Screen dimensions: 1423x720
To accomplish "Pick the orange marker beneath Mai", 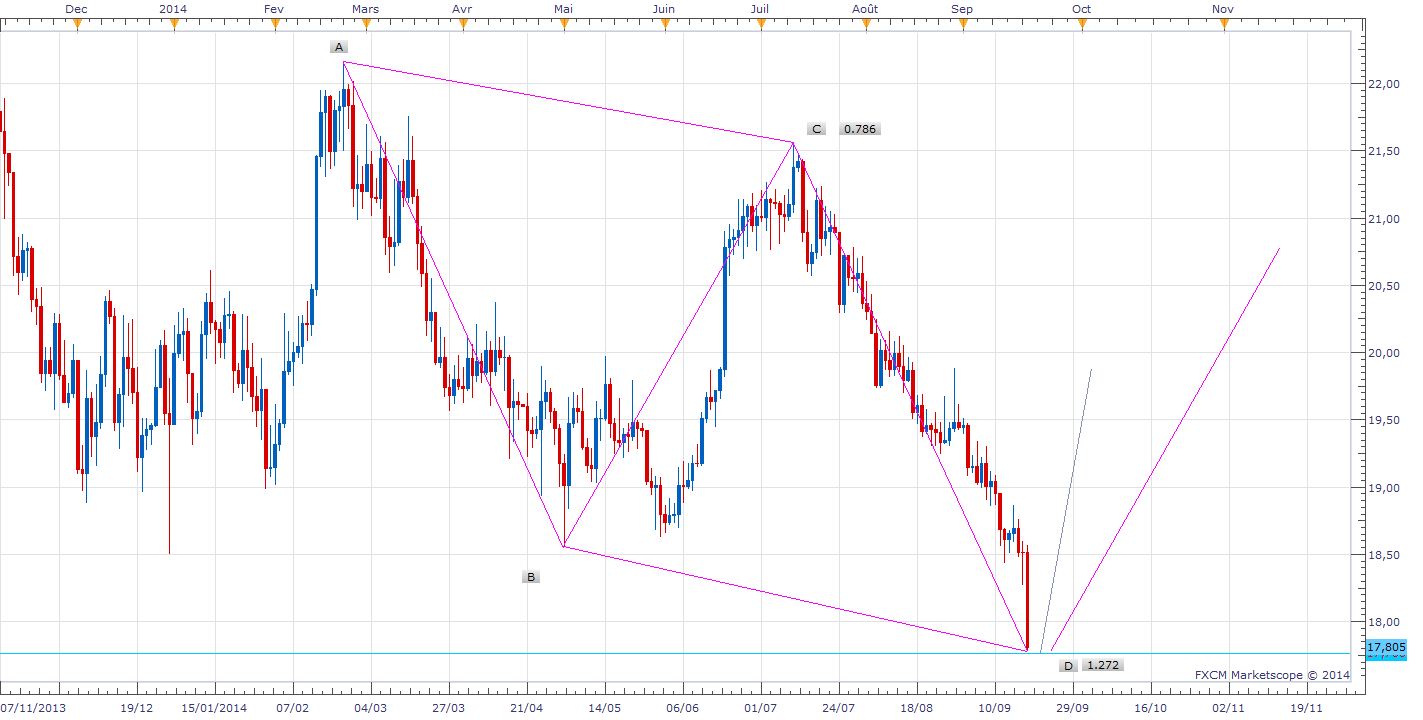I will click(x=564, y=24).
